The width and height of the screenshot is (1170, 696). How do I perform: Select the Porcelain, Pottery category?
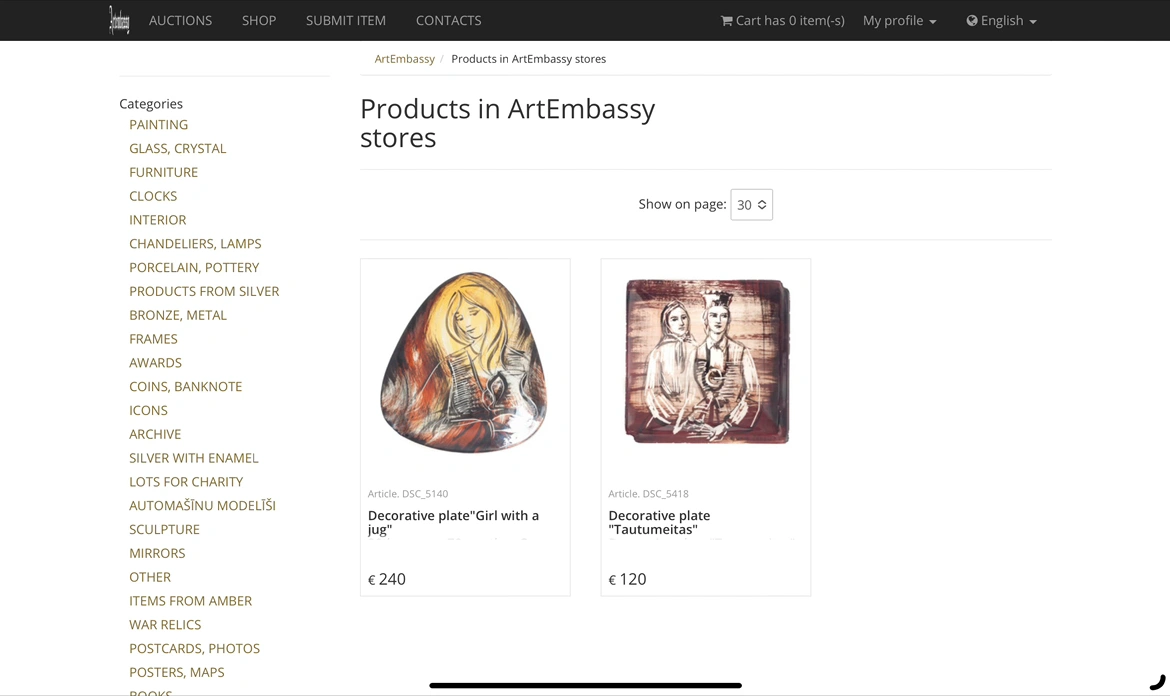click(x=194, y=268)
